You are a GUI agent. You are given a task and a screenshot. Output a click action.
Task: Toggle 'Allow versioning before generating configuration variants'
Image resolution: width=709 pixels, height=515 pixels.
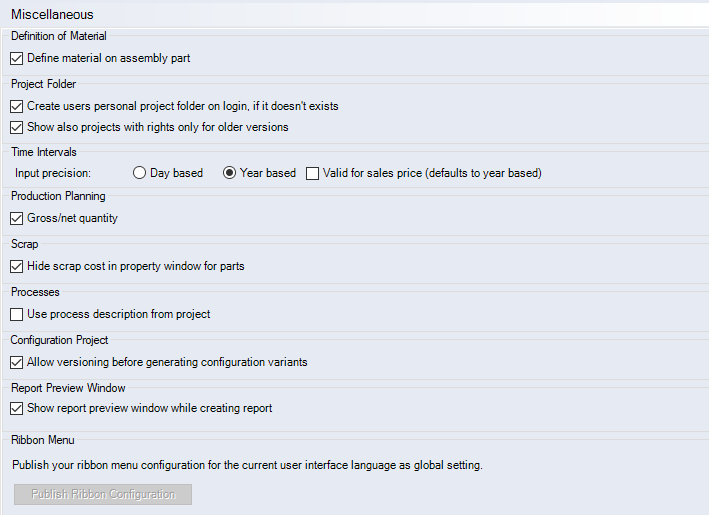click(16, 362)
